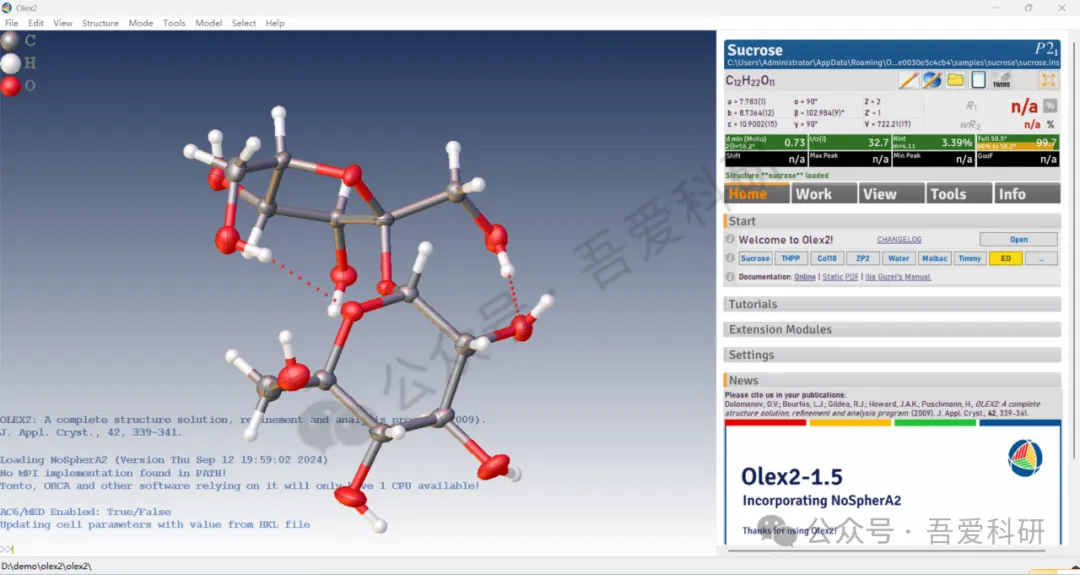1080x575 pixels.
Task: Click the command prompt input line
Action: (x=358, y=550)
